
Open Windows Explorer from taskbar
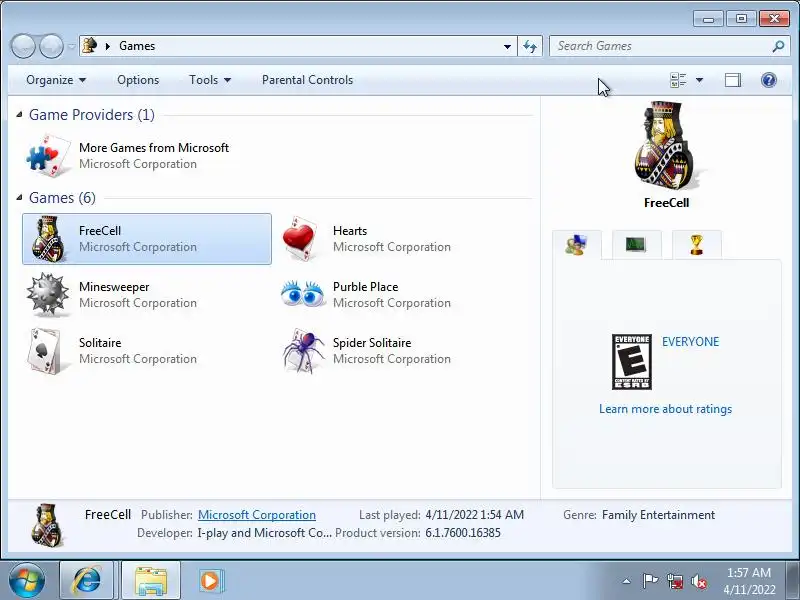click(151, 581)
